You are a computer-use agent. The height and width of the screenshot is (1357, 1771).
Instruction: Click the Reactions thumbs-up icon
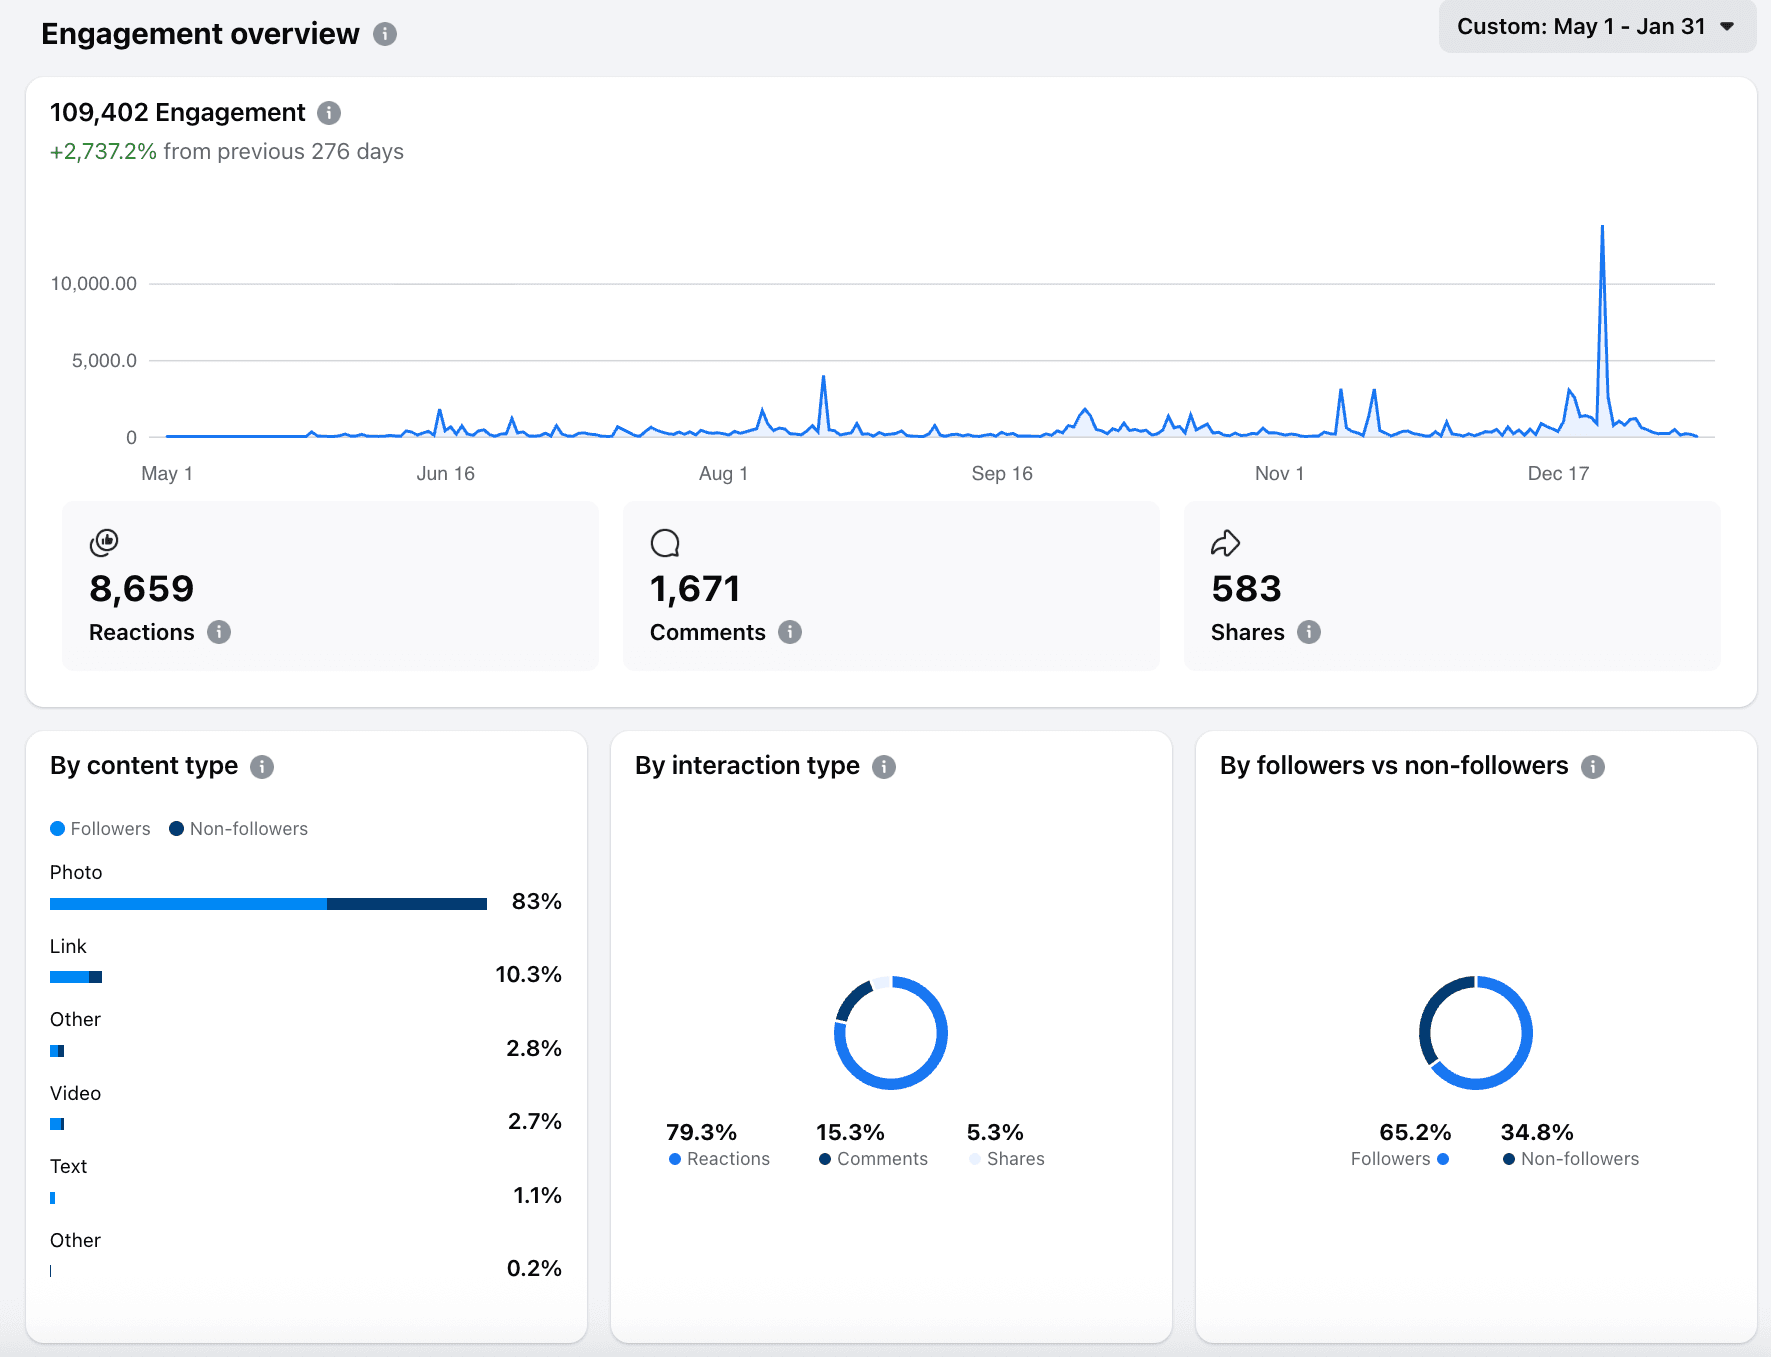[102, 542]
